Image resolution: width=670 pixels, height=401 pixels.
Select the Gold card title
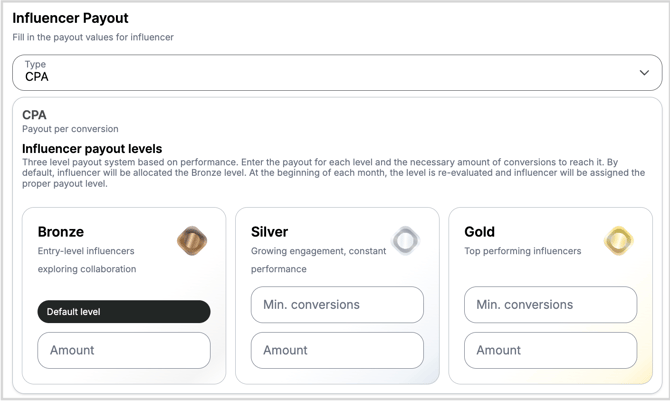tap(480, 232)
